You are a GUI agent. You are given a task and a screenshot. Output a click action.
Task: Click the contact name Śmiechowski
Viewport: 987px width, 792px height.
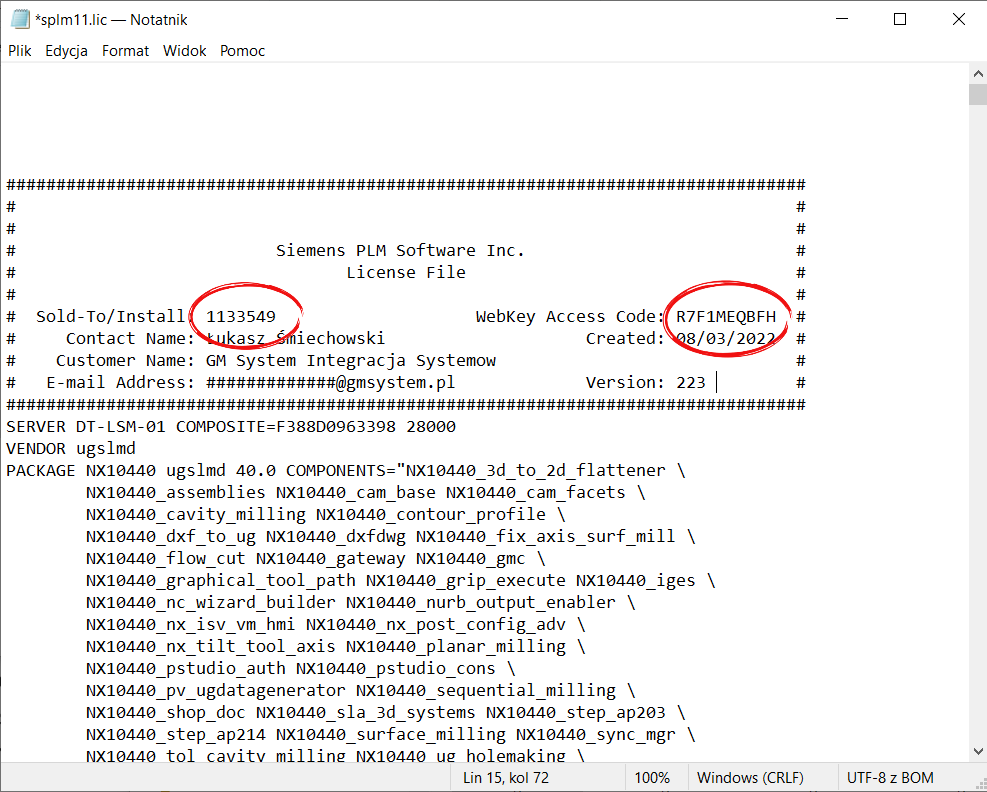click(330, 339)
